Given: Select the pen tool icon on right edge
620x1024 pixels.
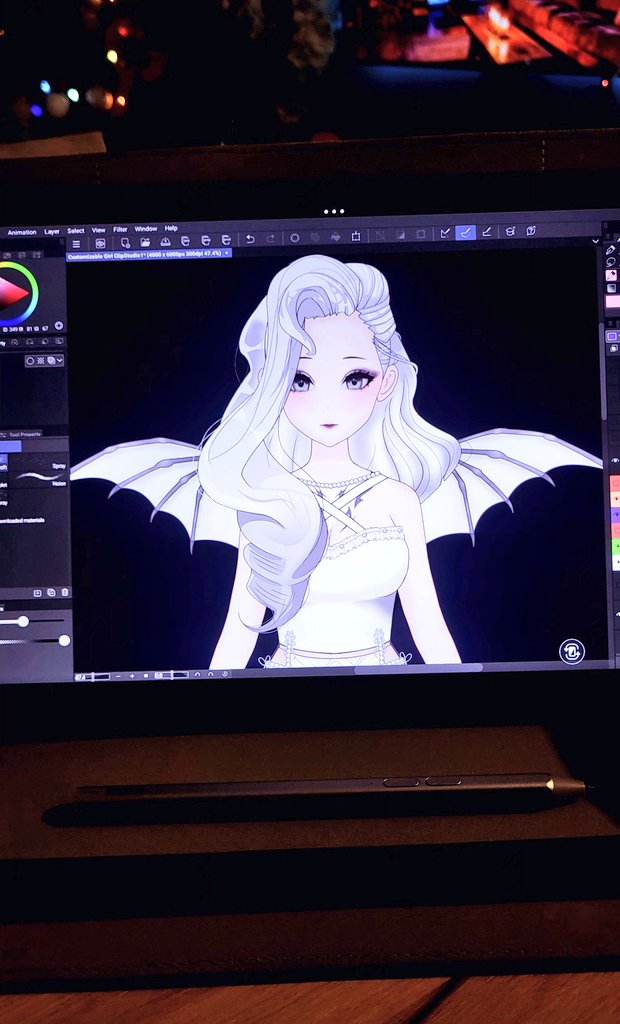Looking at the screenshot, I should click(x=611, y=250).
